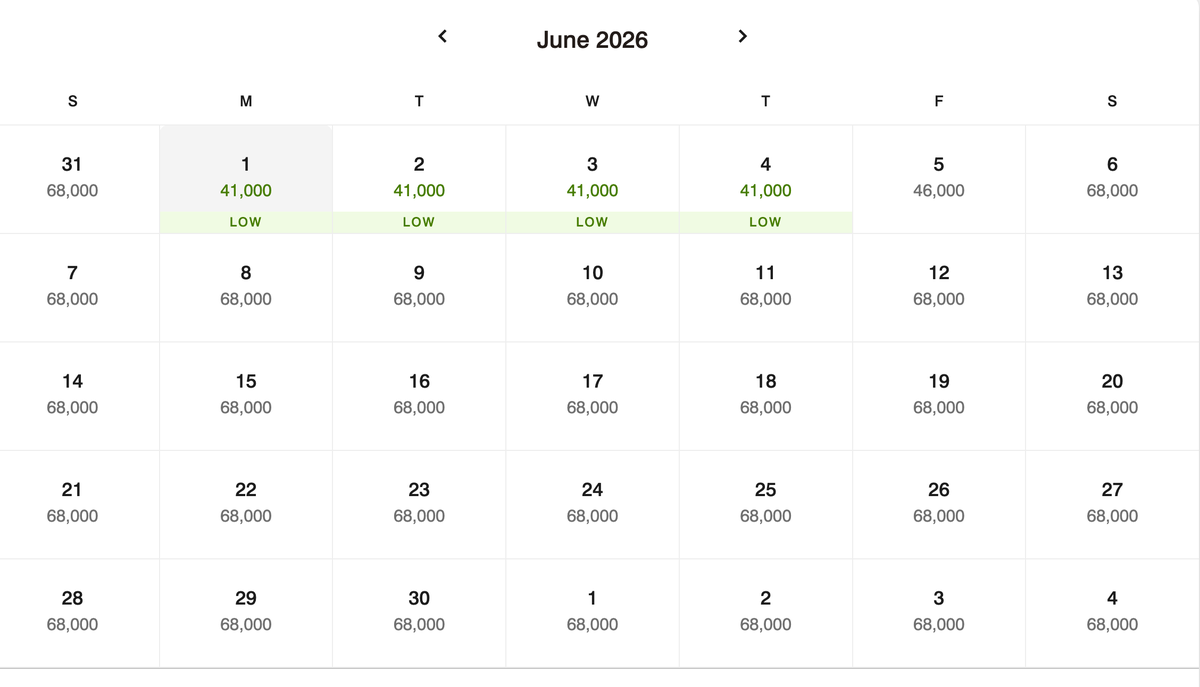Click the June 2026 month heading
Viewport: 1200px width, 687px height.
point(592,40)
